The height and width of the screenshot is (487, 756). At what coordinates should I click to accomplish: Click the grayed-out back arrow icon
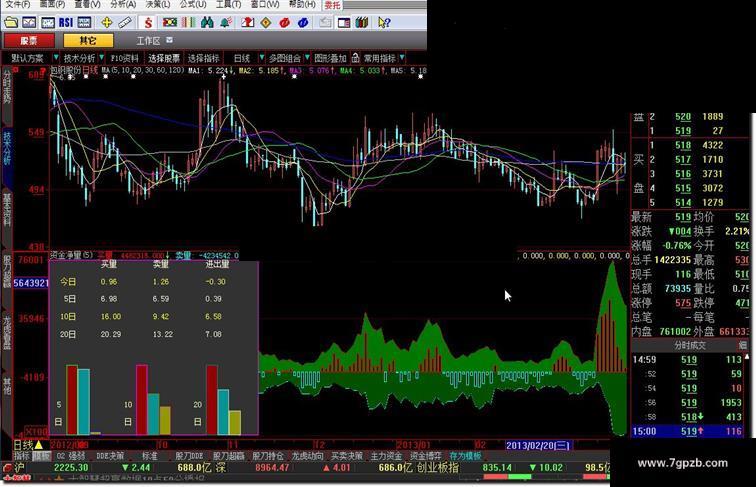(x=325, y=23)
